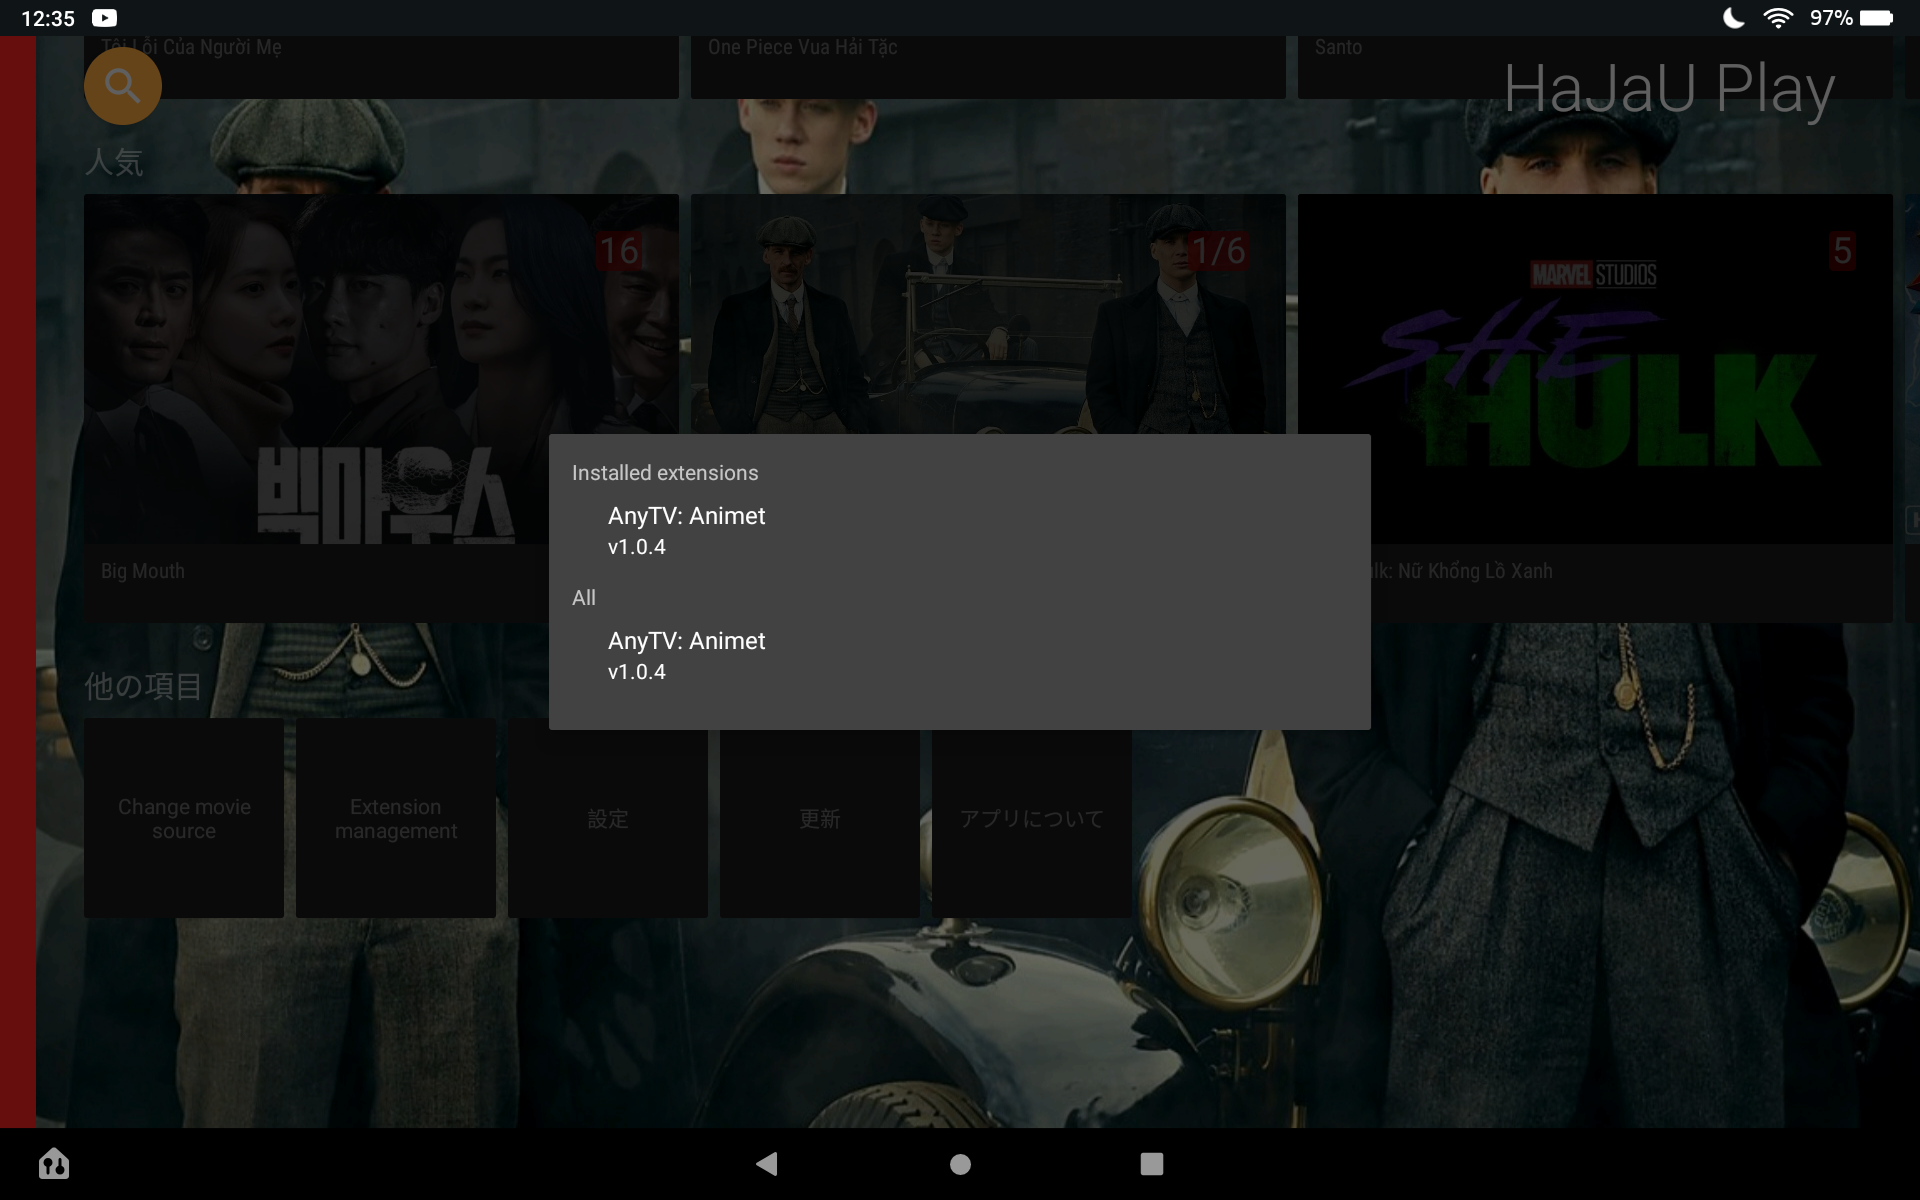Select installed extension AnyTV: Animet

[x=959, y=531]
